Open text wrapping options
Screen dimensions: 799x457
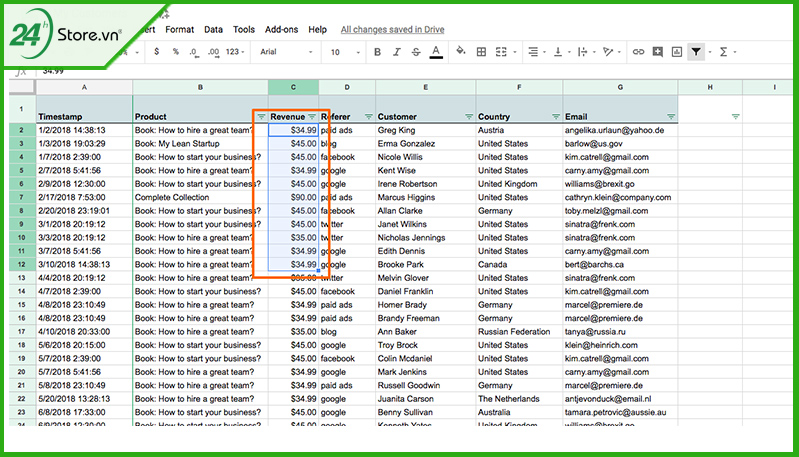pos(585,52)
